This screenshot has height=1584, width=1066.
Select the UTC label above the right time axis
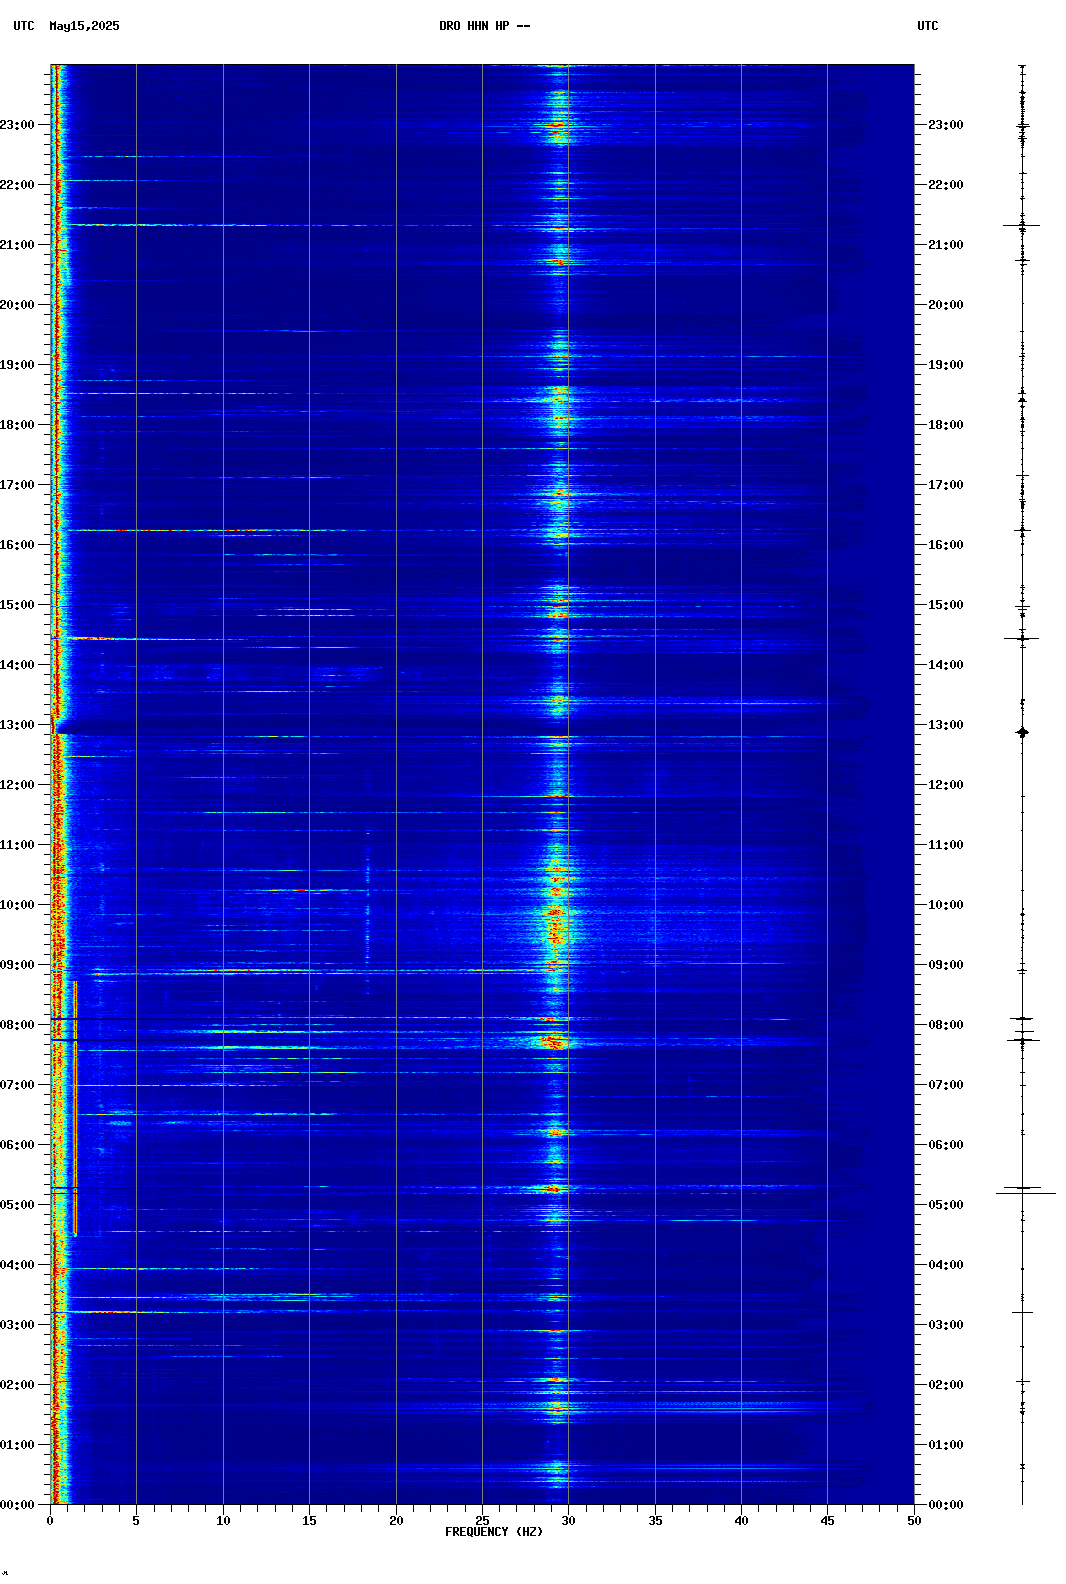[928, 26]
